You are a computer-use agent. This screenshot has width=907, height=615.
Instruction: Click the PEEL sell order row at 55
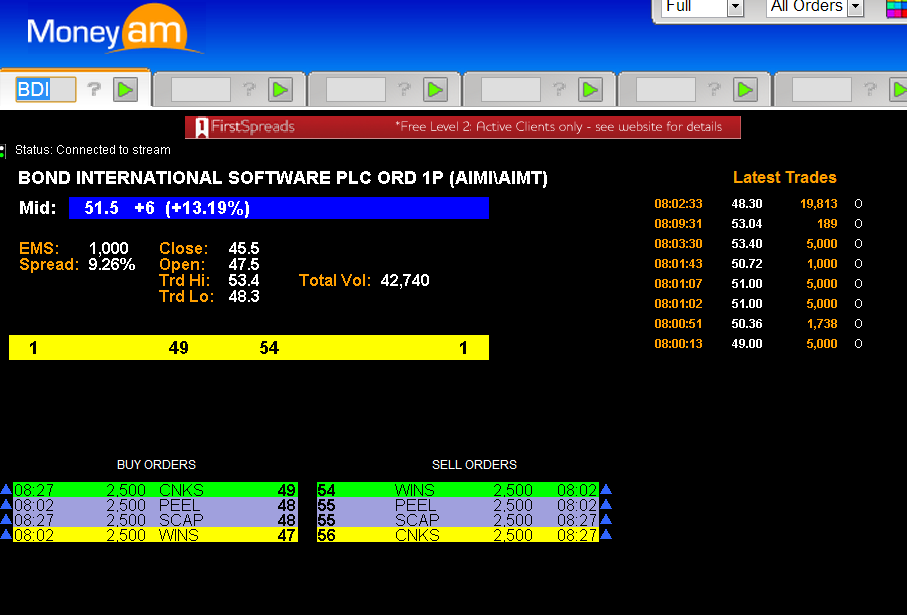458,504
